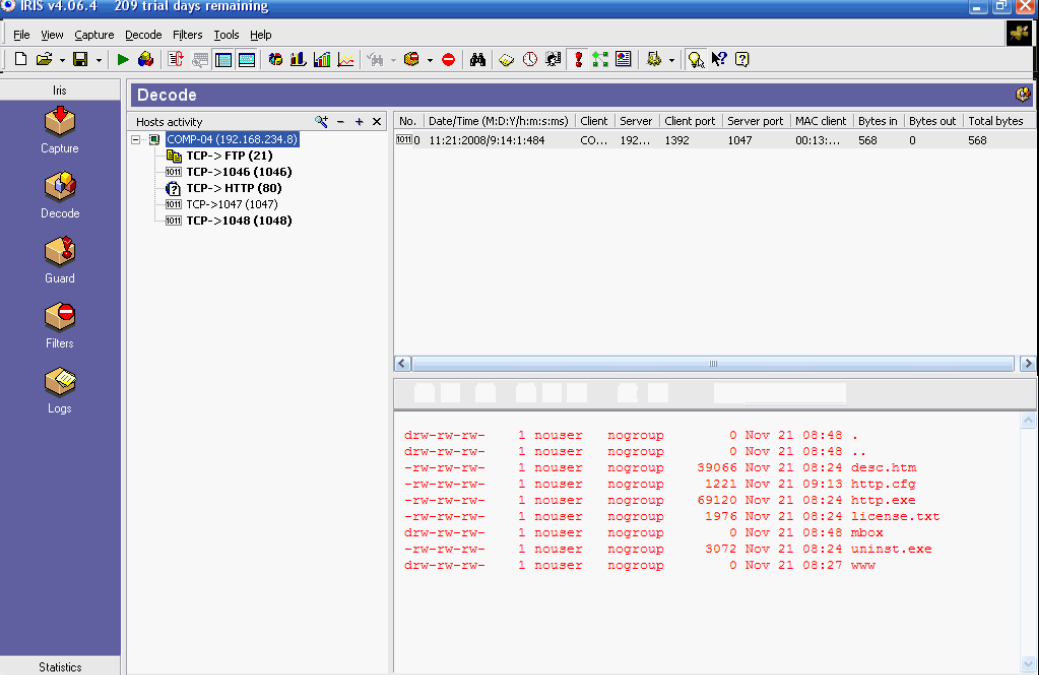
Task: Create a new capture file with blank-page icon
Action: tap(21, 59)
